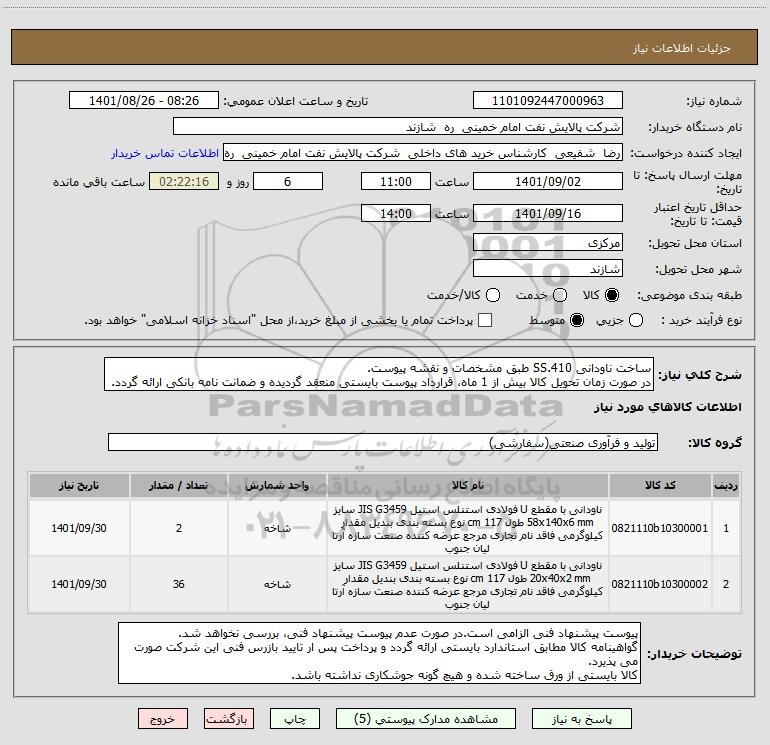The image size is (770, 745).
Task: Click the requester name field رضا شفیعی
Action: pos(423,153)
